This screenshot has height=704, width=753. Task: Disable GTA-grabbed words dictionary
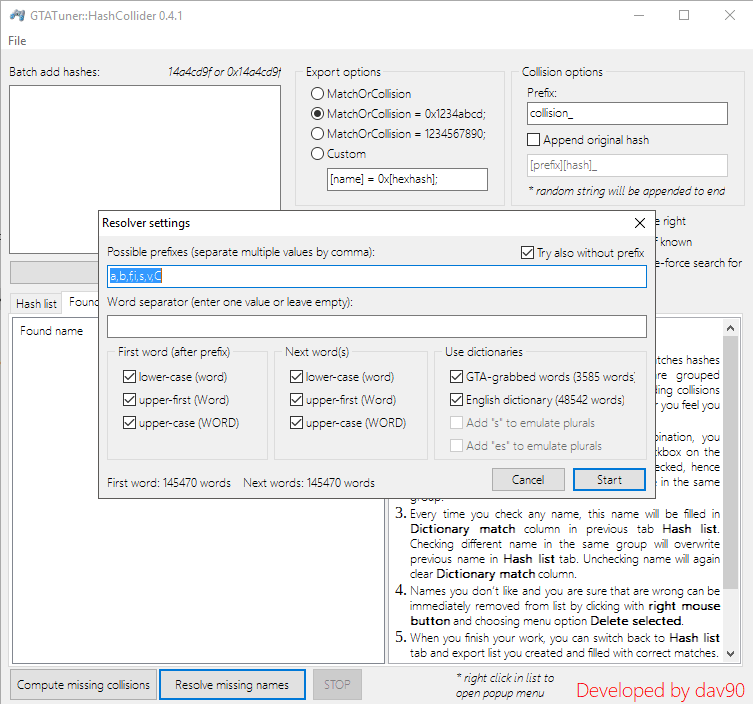point(458,377)
